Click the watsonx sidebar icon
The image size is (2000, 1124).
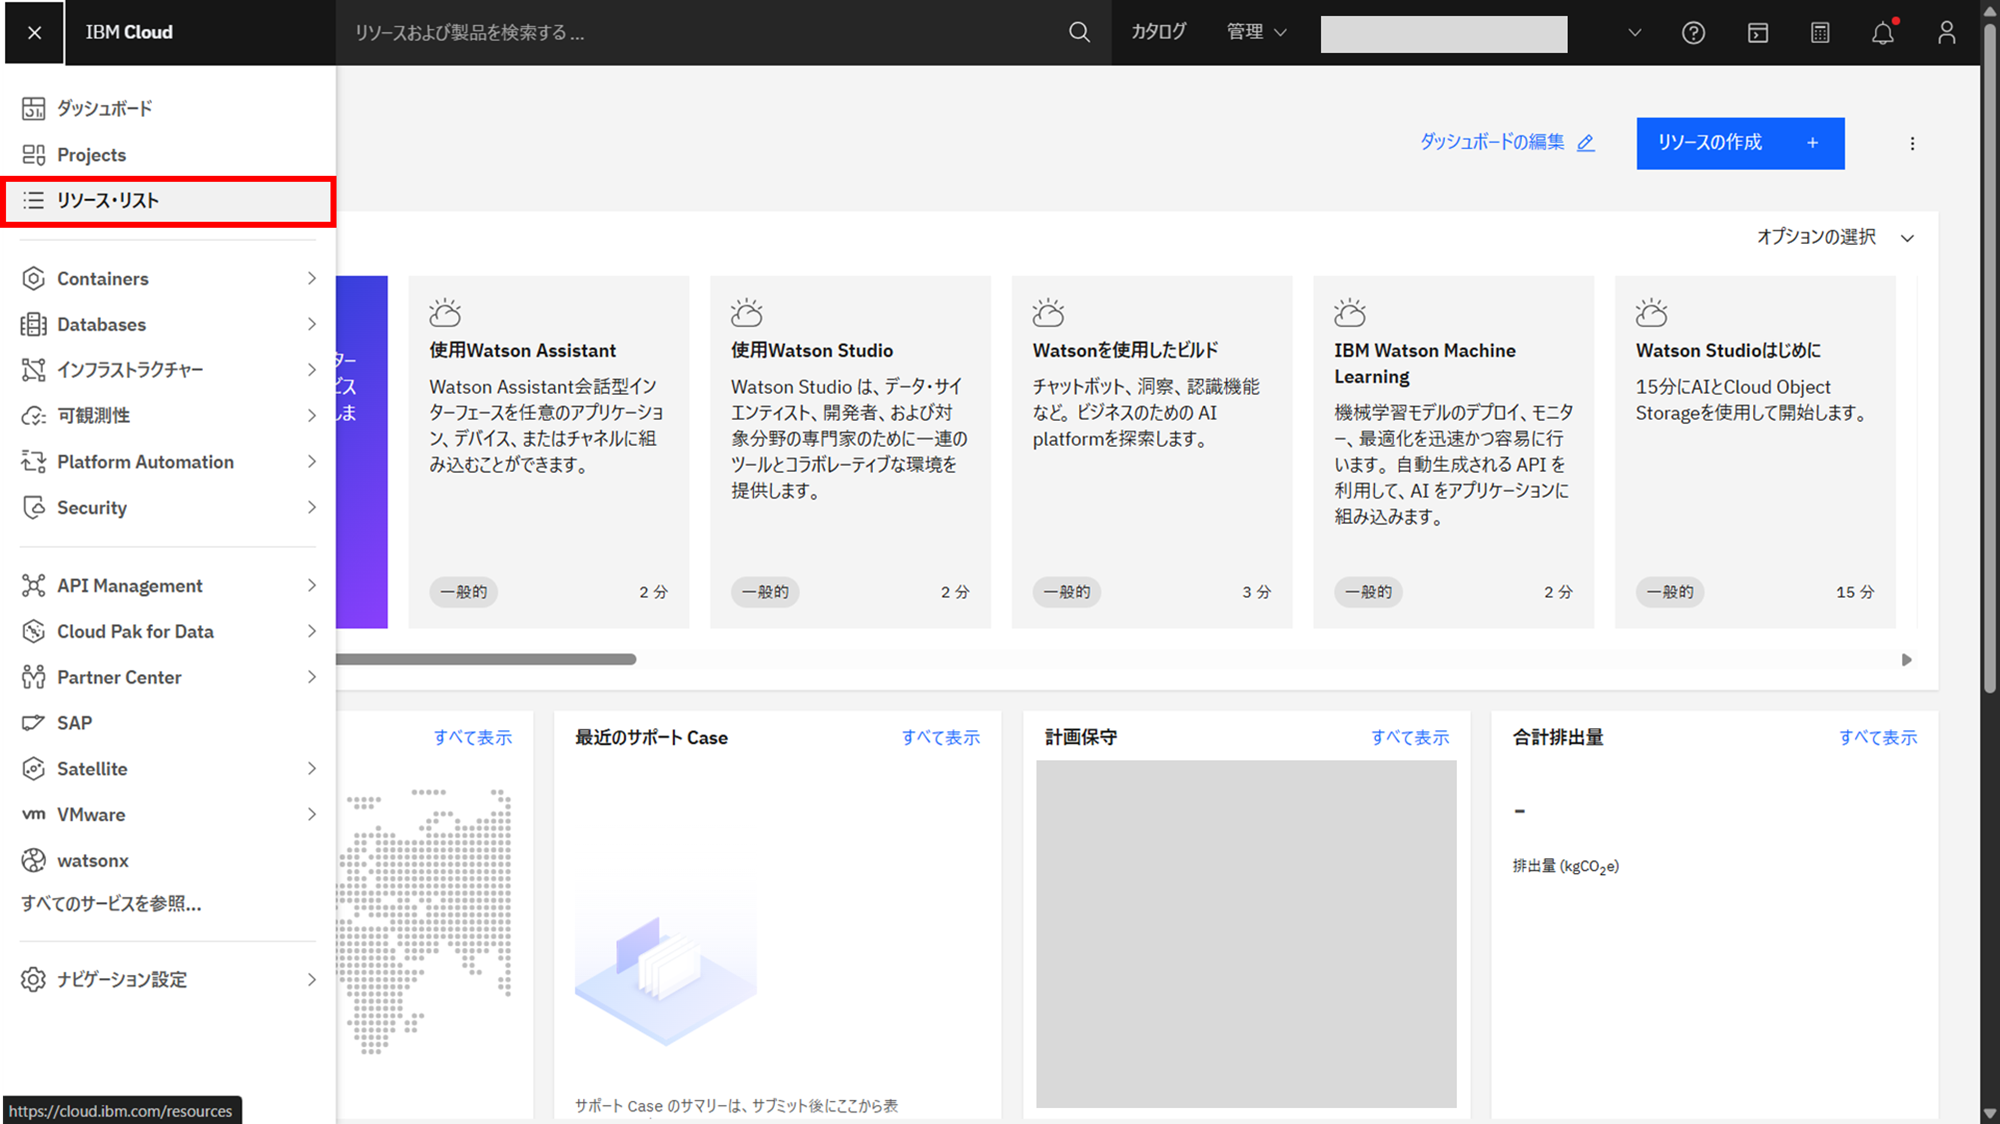(x=34, y=860)
